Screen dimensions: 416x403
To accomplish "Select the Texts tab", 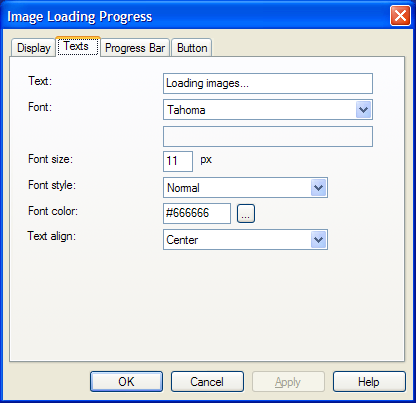I will pyautogui.click(x=78, y=46).
